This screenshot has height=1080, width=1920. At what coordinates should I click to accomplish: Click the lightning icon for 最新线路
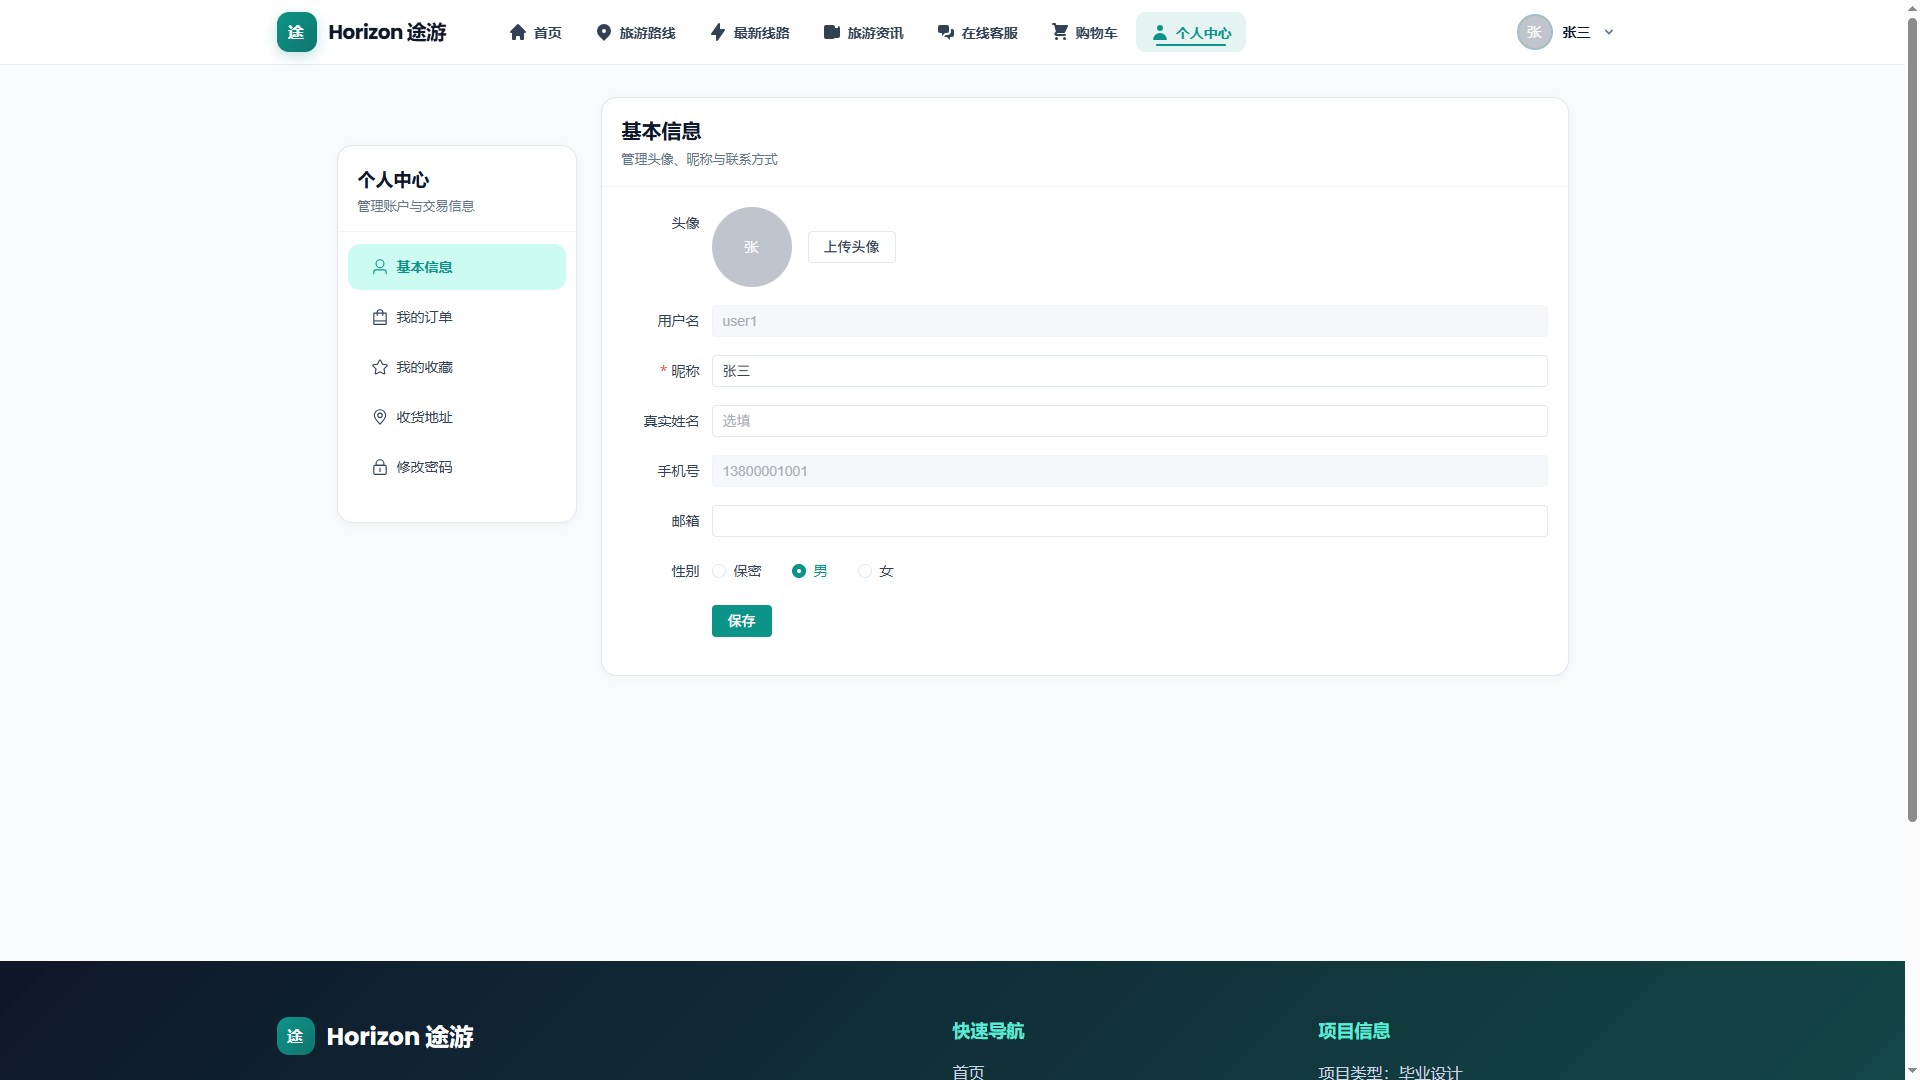718,32
